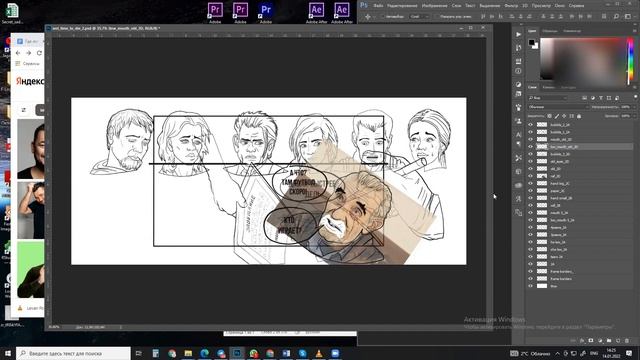Toggle layer filtering on/off switch
The height and width of the screenshot is (360, 640).
[x=636, y=97]
